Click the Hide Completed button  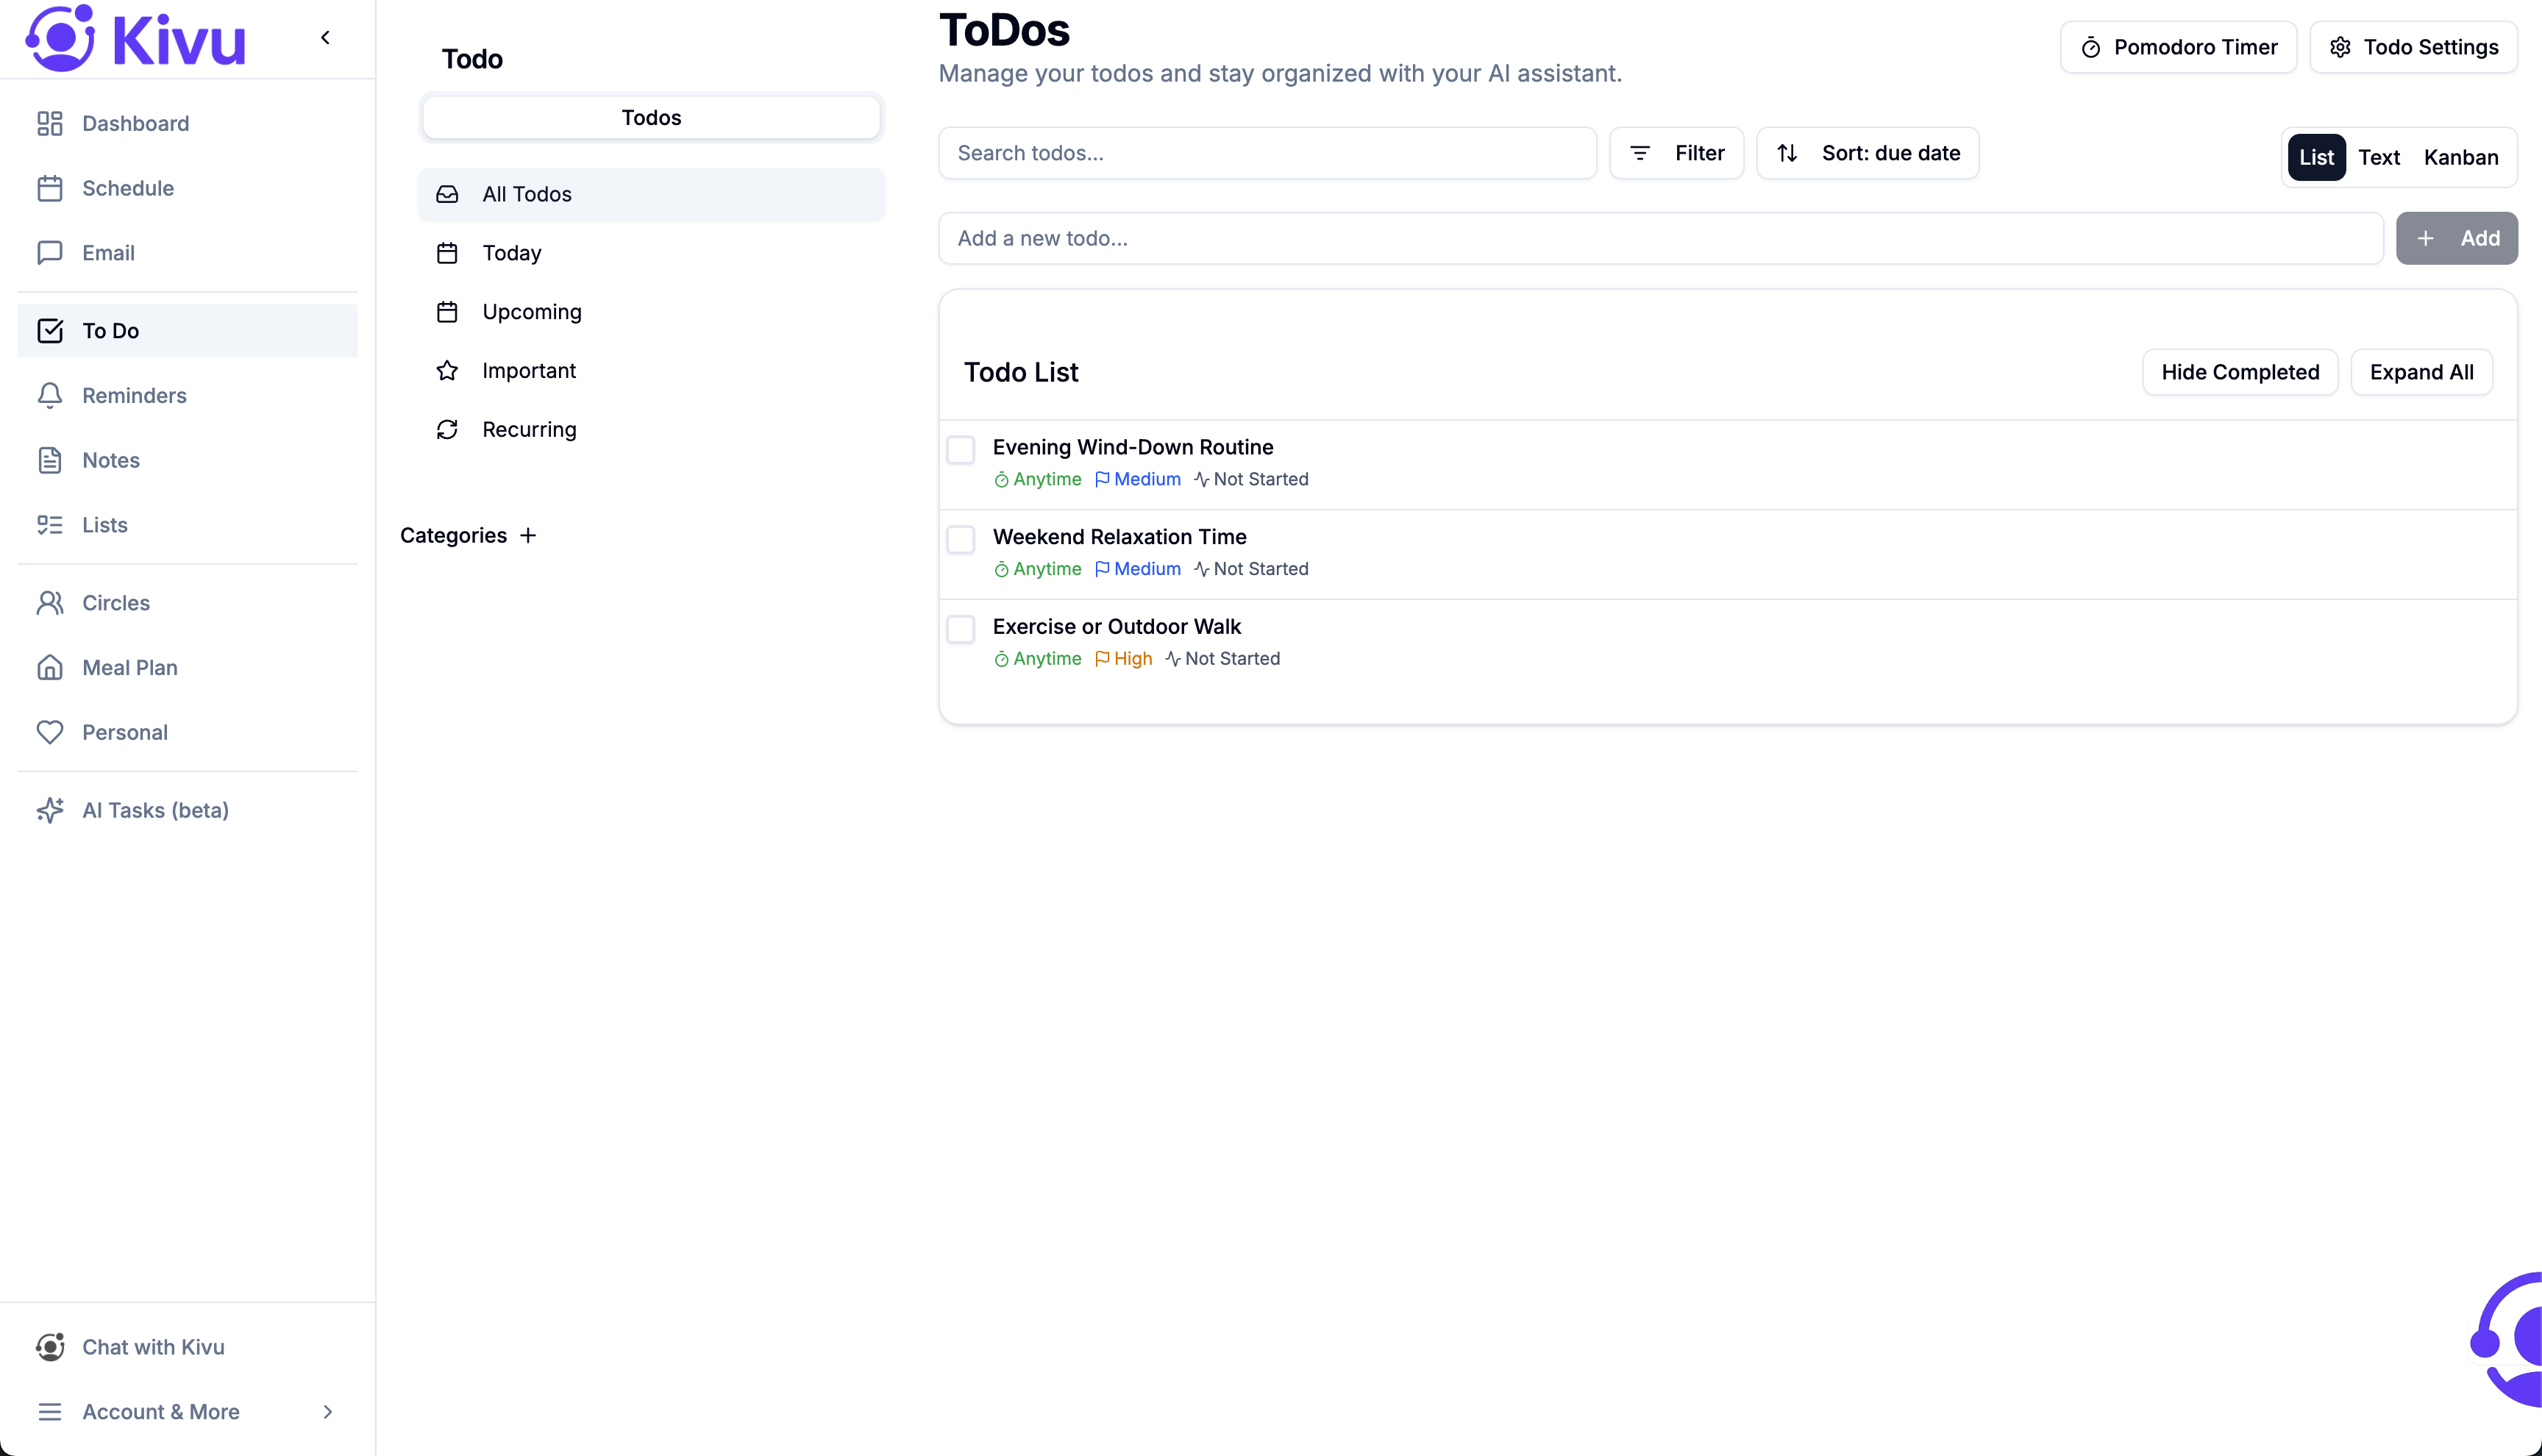pos(2239,371)
